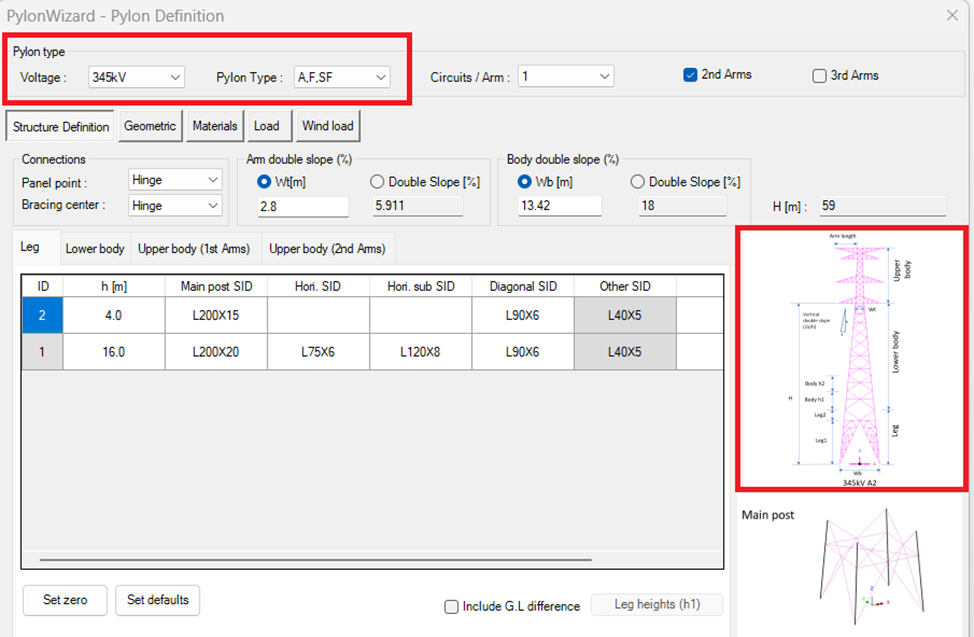Expand the Pylon Type combo box
This screenshot has height=637, width=974.
coord(342,77)
